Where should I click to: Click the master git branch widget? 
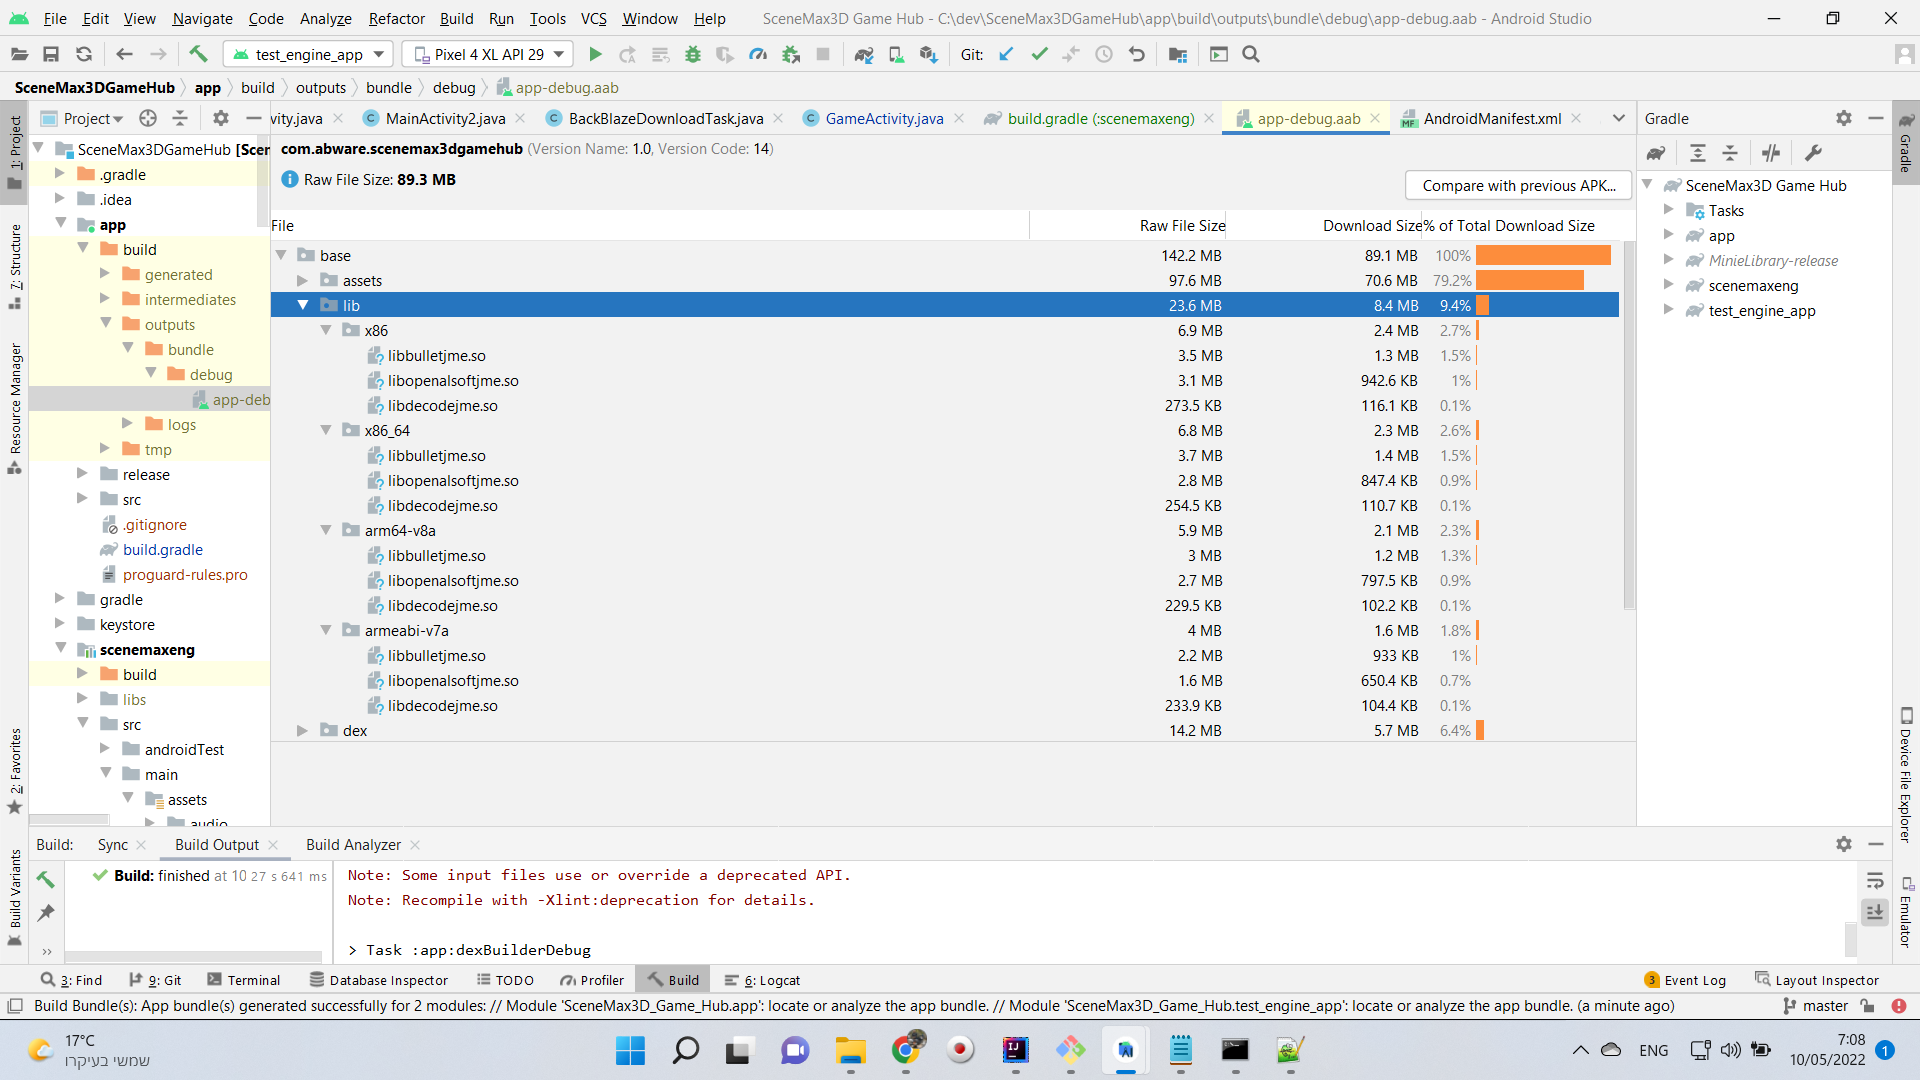[x=1816, y=1006]
